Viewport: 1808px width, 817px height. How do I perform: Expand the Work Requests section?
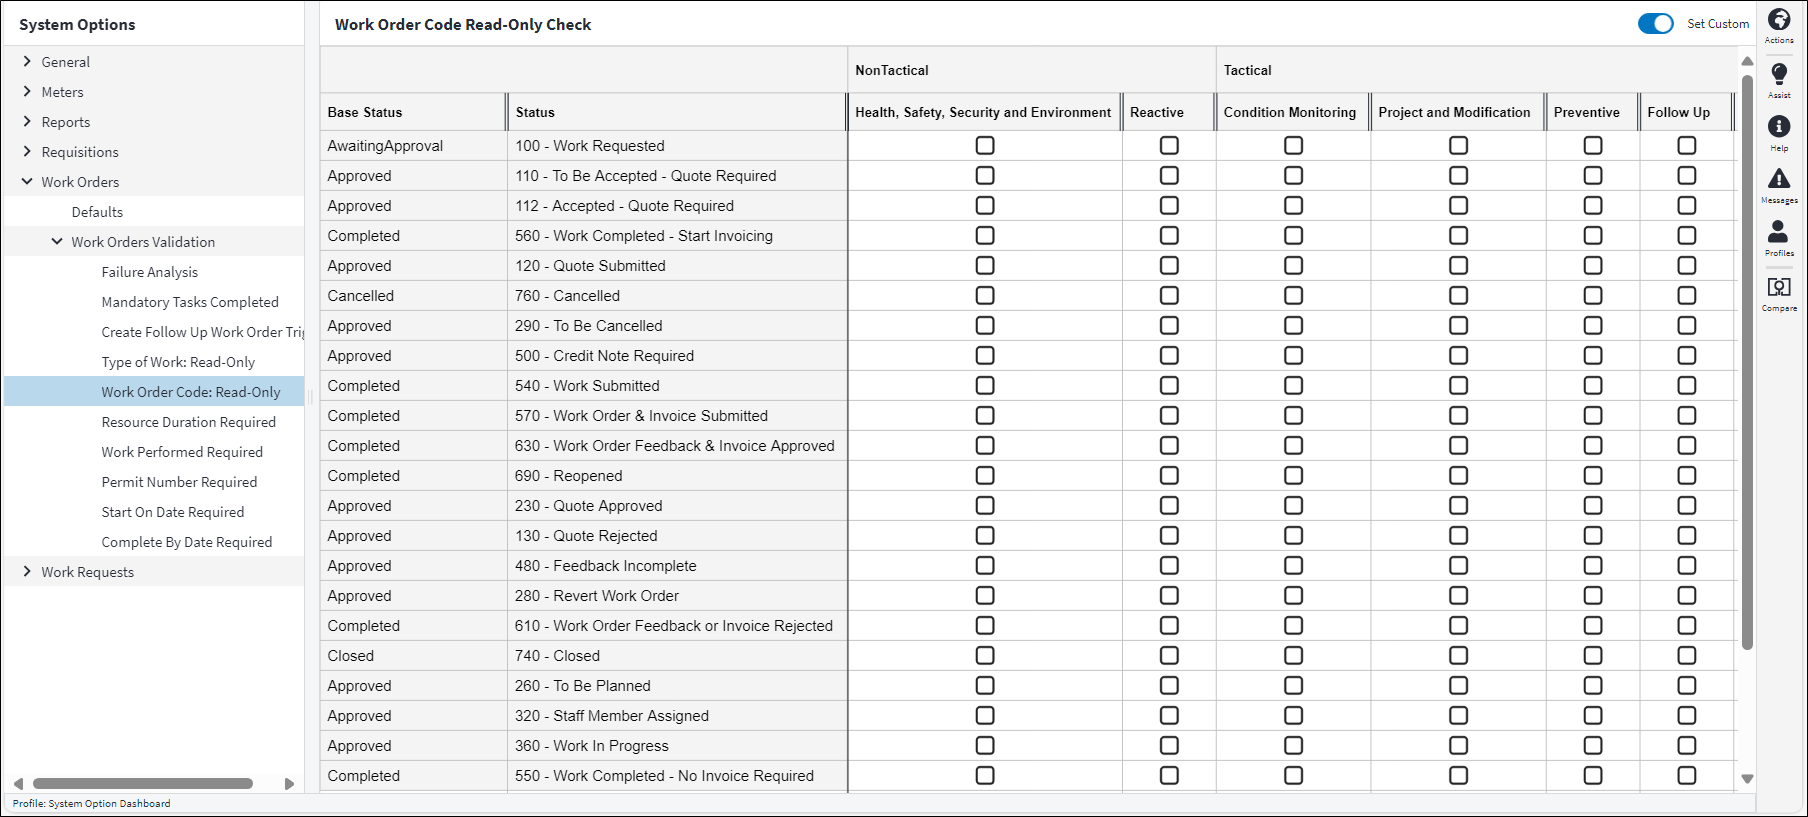click(x=88, y=571)
